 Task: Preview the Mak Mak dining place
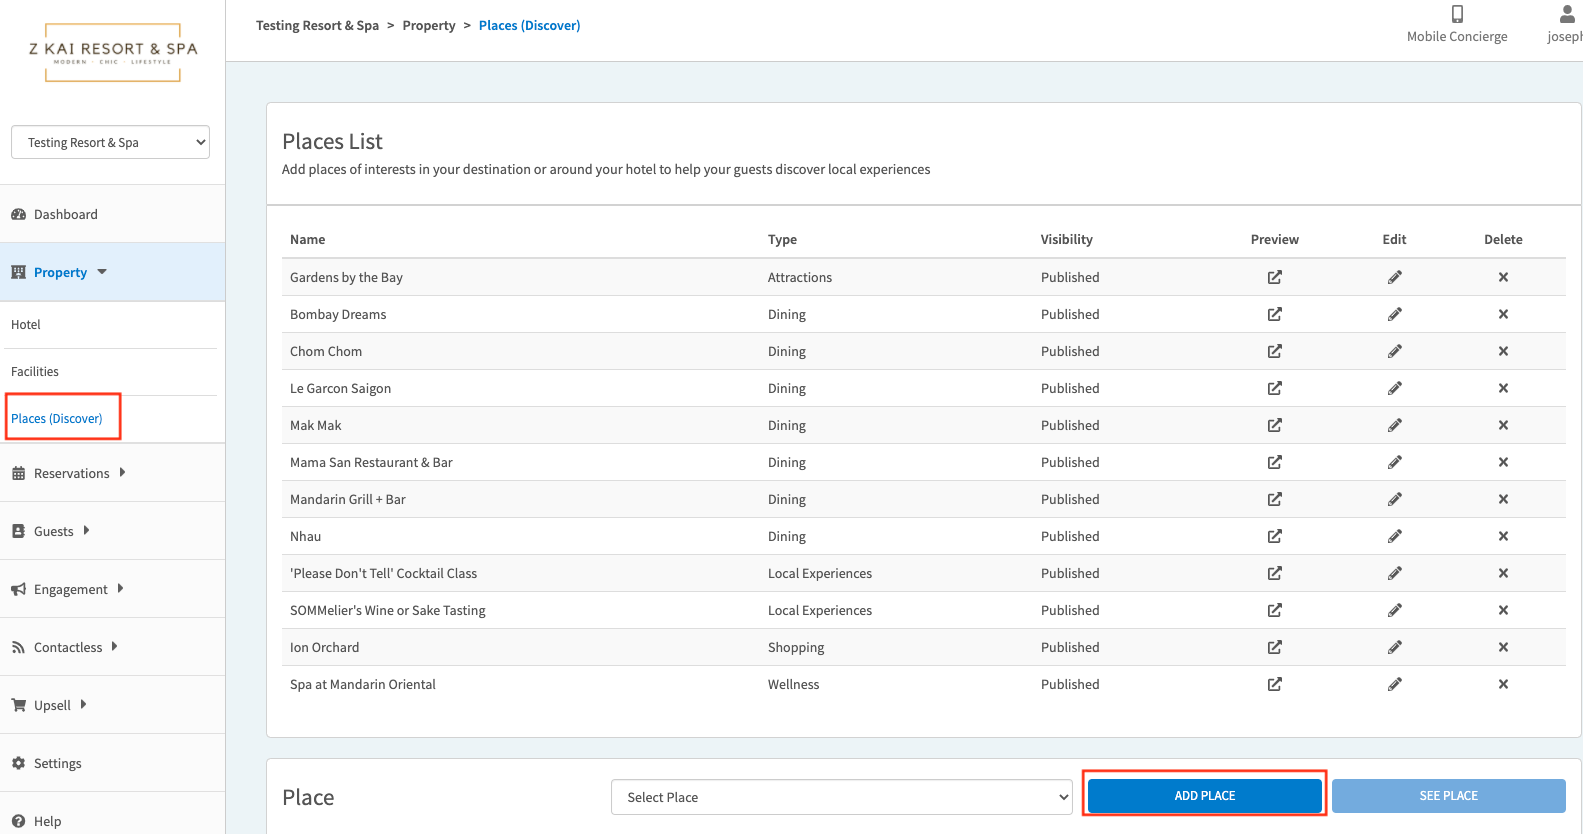click(1274, 425)
